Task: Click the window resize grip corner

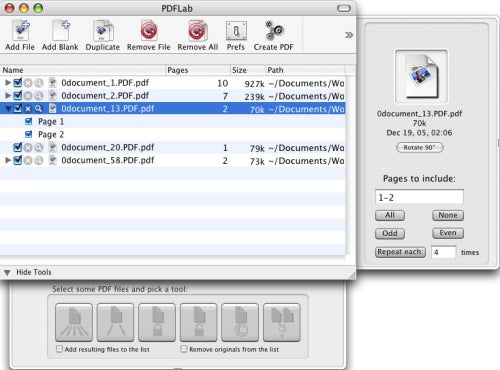Action: [x=352, y=275]
